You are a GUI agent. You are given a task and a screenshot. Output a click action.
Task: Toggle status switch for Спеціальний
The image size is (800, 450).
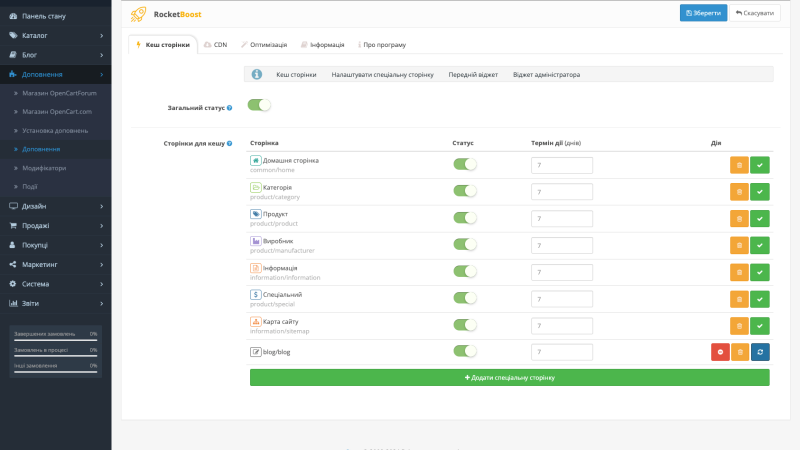click(x=465, y=298)
